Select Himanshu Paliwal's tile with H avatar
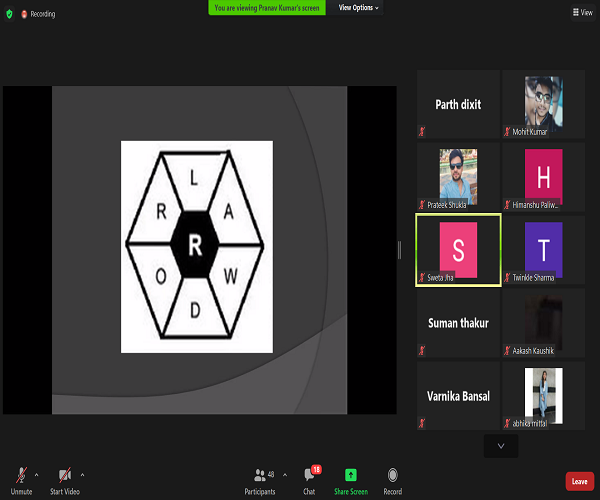 coord(543,177)
